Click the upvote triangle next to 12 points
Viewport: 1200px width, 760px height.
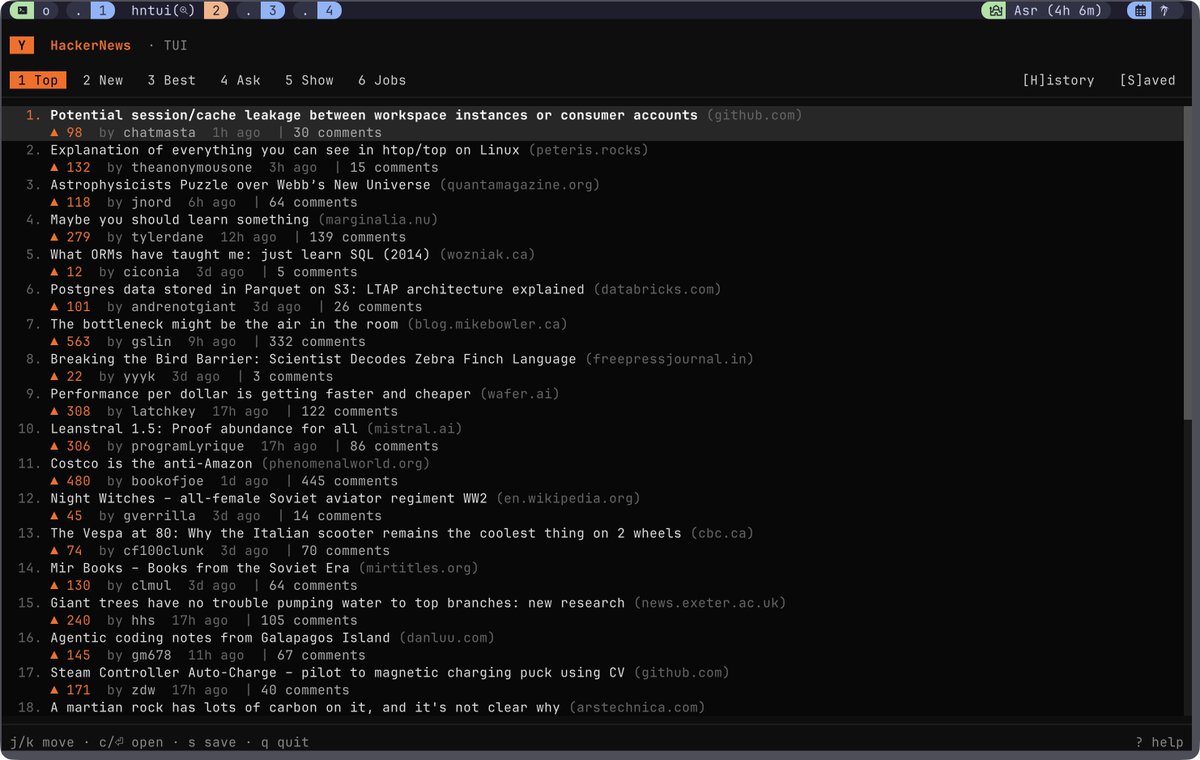(55, 272)
